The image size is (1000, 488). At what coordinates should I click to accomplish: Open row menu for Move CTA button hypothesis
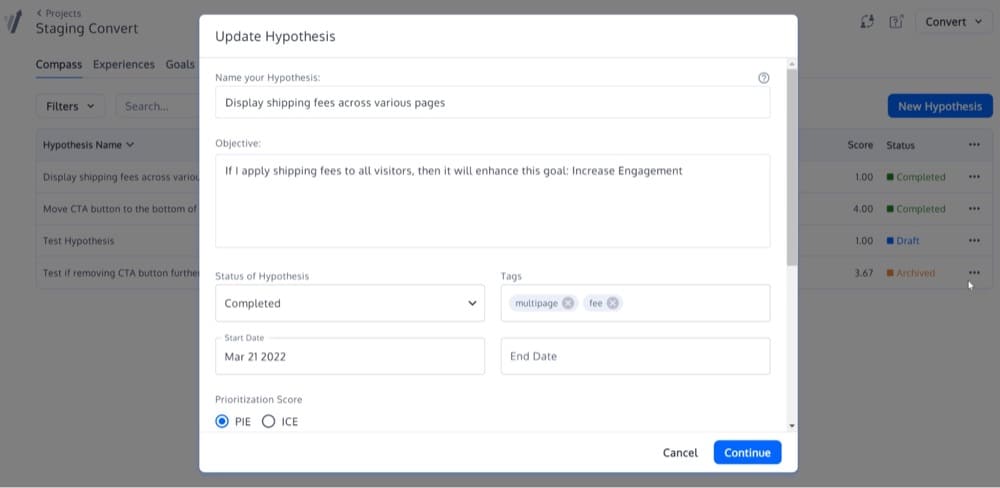click(974, 209)
